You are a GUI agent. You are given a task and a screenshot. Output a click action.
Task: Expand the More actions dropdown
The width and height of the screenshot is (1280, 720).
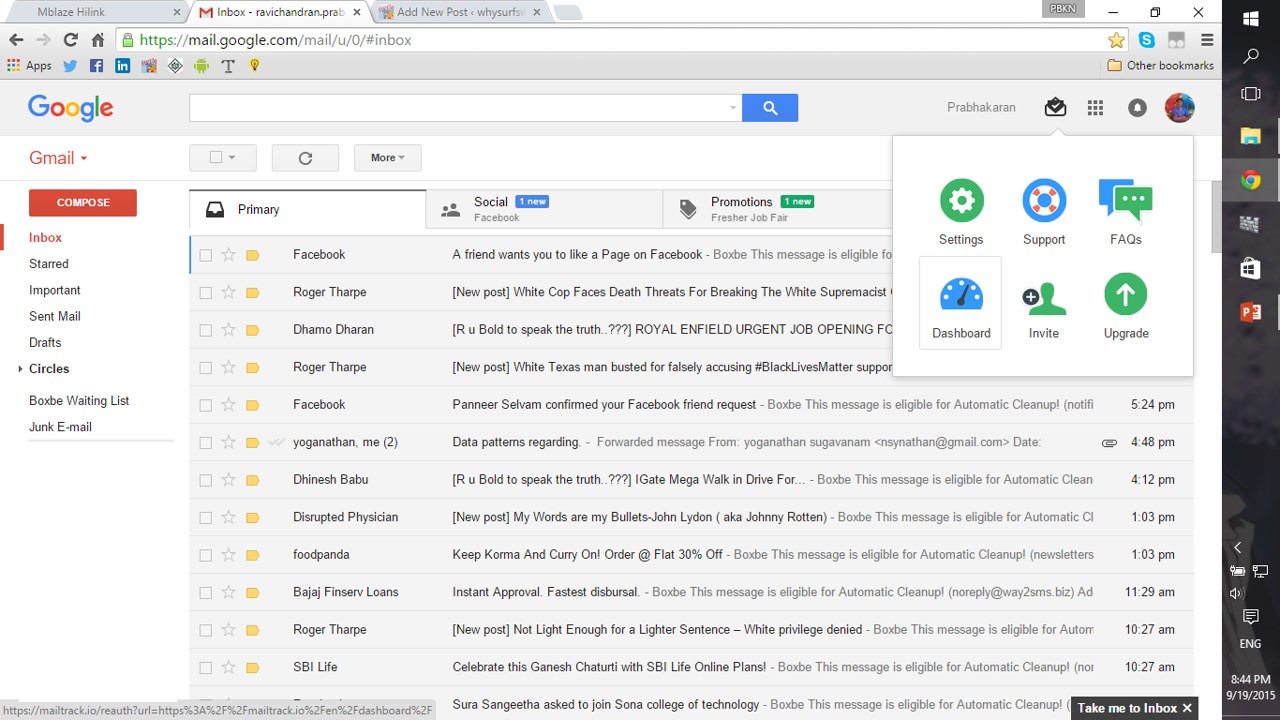click(387, 158)
